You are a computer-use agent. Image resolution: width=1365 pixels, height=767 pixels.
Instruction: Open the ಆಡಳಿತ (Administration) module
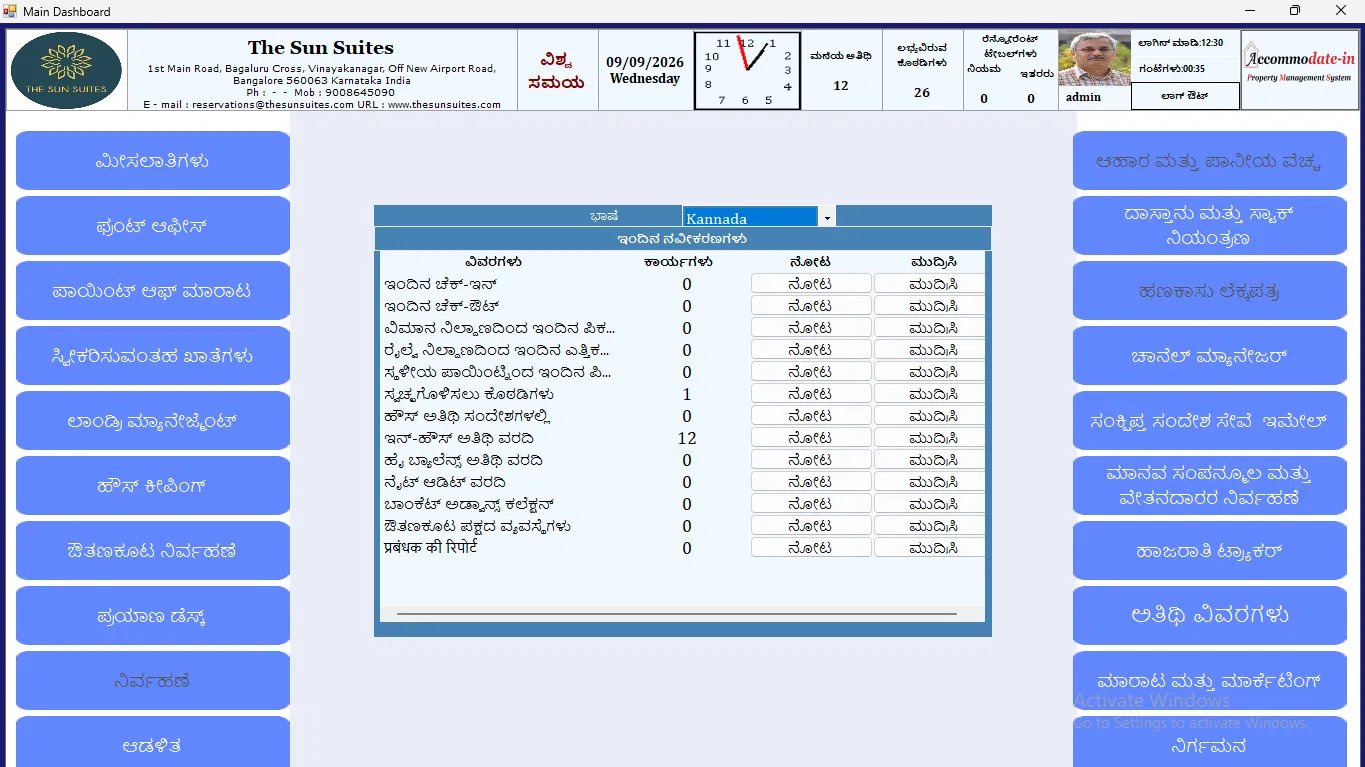153,742
